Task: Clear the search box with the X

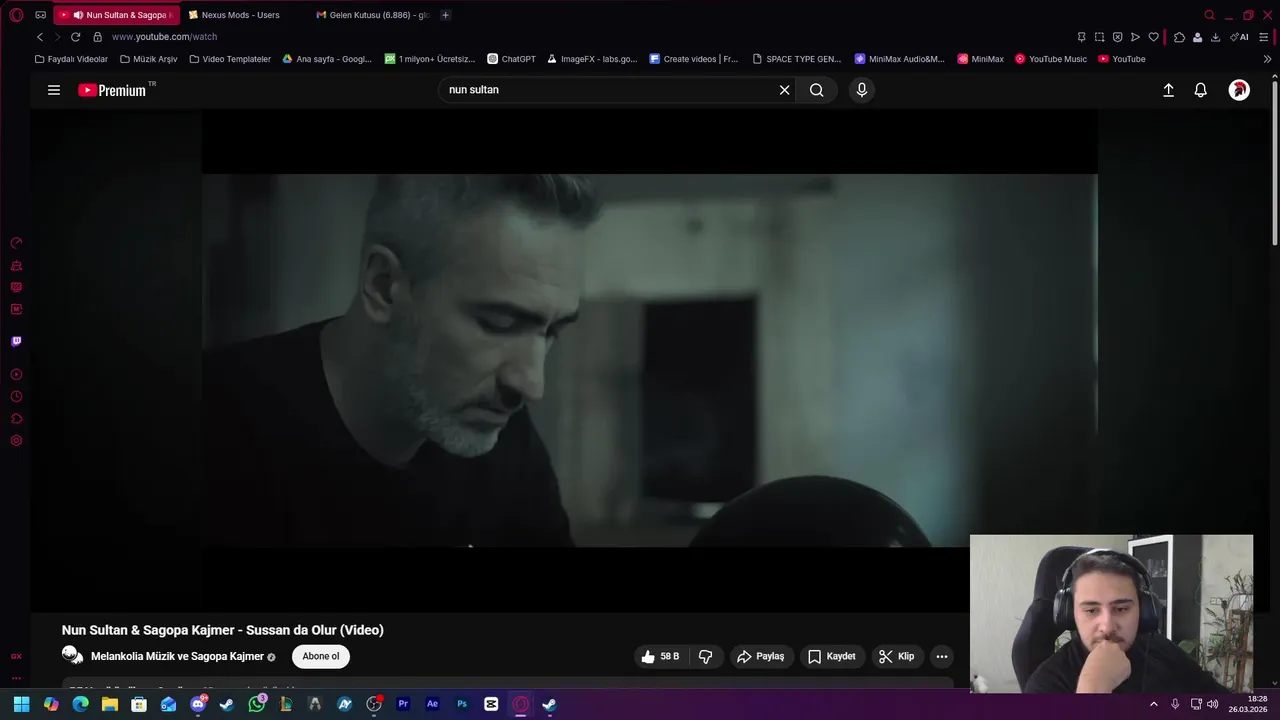Action: (x=785, y=90)
